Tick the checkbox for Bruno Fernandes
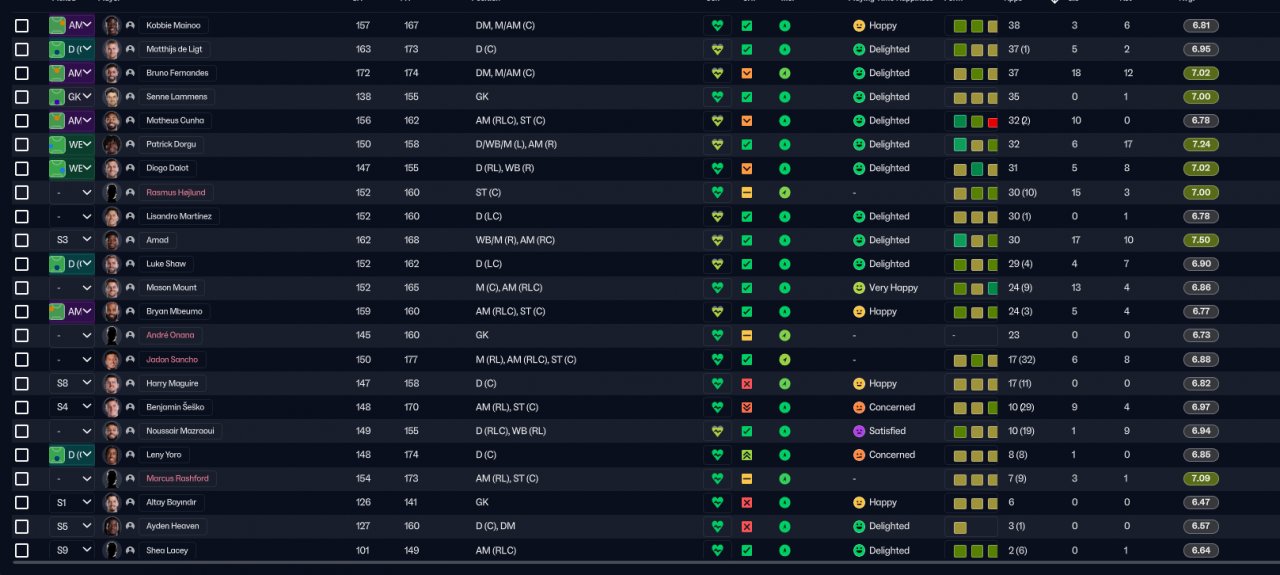1280x575 pixels. tap(22, 73)
